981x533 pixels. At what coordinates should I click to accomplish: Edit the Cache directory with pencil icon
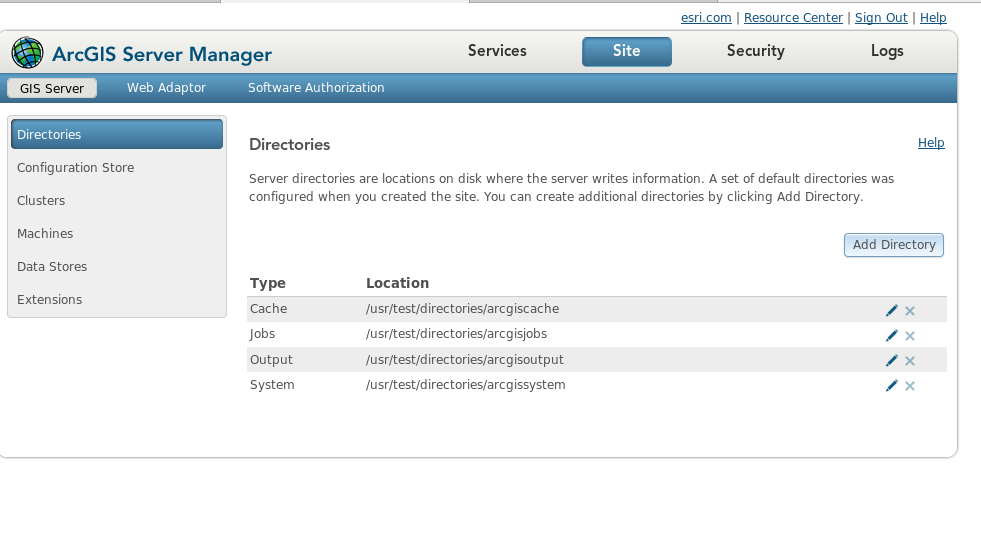(x=892, y=310)
